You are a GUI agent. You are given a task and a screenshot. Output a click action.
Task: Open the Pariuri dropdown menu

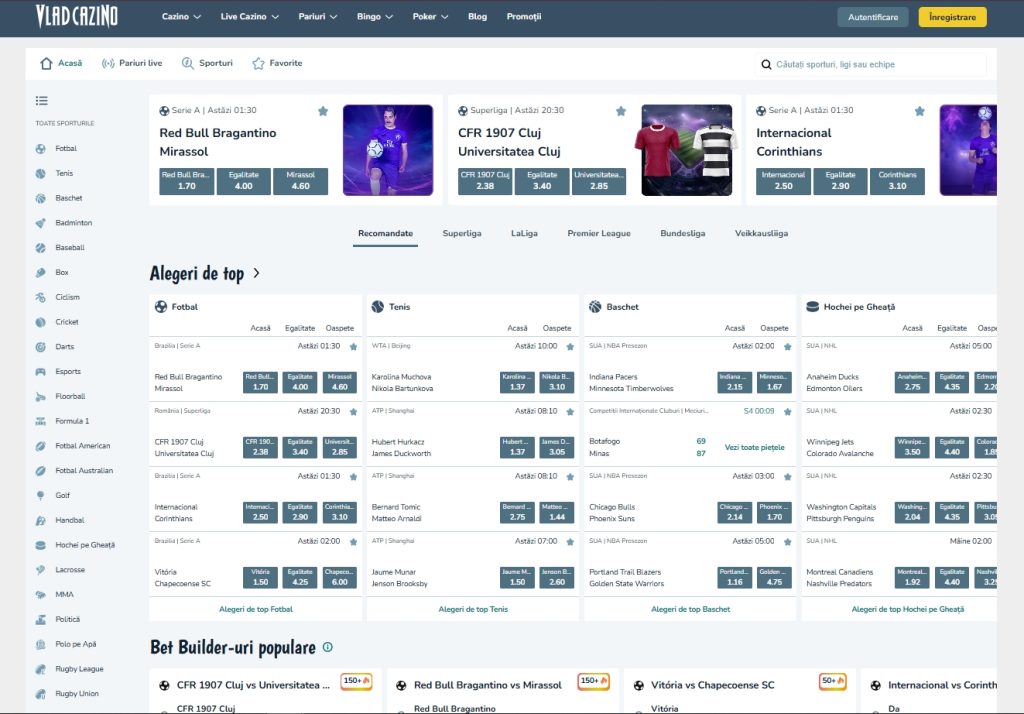(317, 16)
